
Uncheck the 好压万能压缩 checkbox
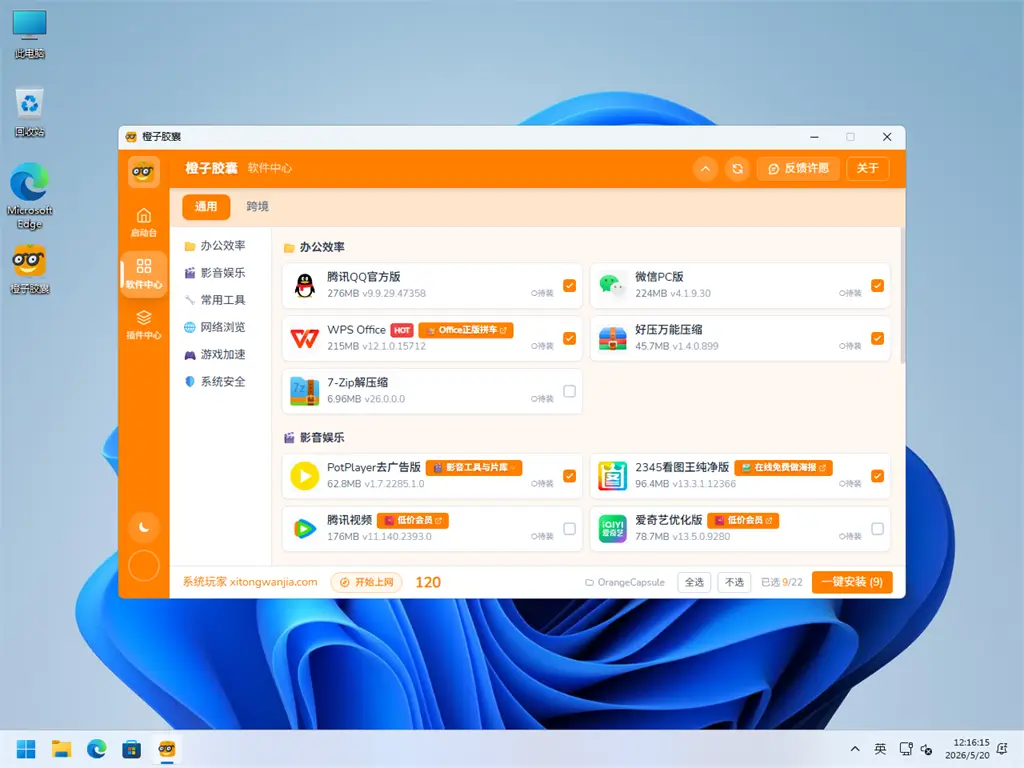[877, 338]
